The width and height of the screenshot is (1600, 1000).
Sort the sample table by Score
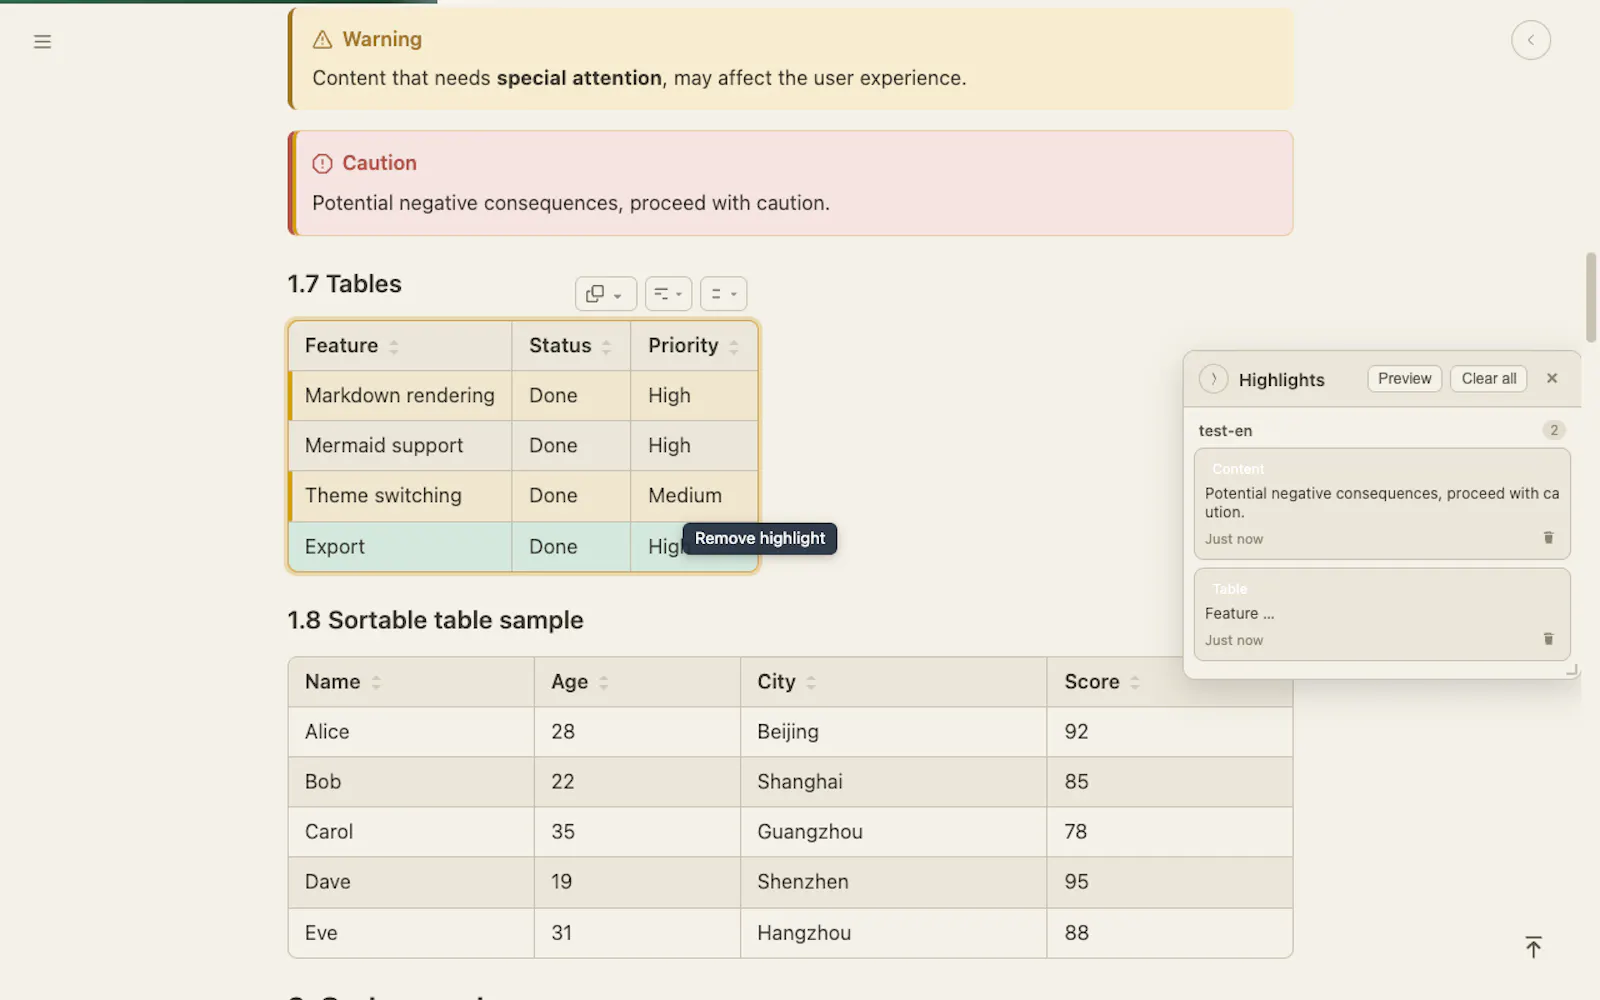(1134, 682)
